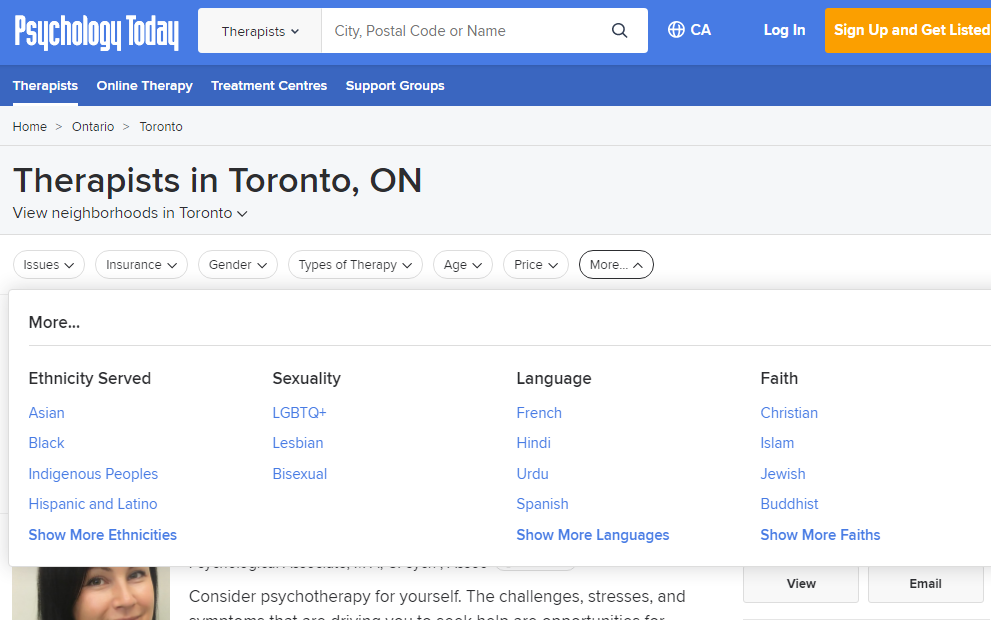Viewport: 991px width, 620px height.
Task: Click the Log In link
Action: 784,30
